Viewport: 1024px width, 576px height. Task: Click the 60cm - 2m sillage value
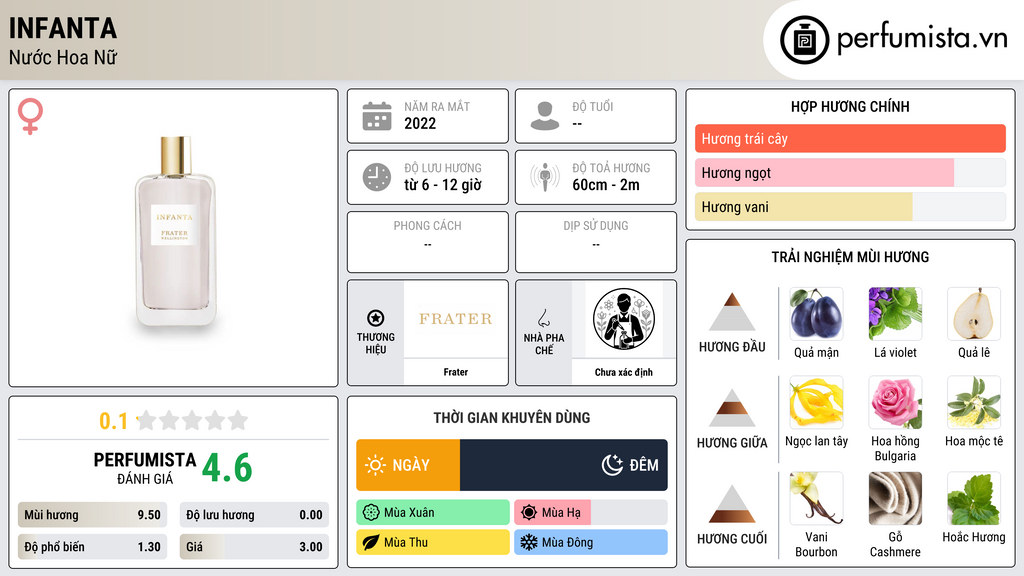click(x=606, y=185)
